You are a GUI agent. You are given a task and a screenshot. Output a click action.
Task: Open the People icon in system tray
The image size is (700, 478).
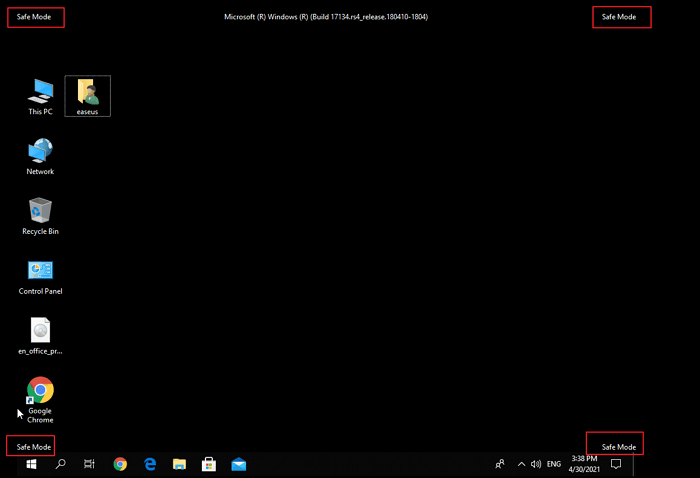[x=500, y=464]
